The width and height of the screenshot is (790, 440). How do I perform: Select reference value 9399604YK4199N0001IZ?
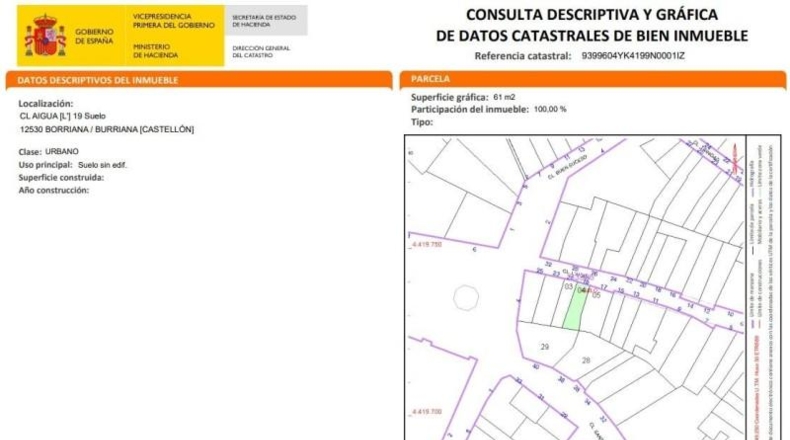[633, 56]
